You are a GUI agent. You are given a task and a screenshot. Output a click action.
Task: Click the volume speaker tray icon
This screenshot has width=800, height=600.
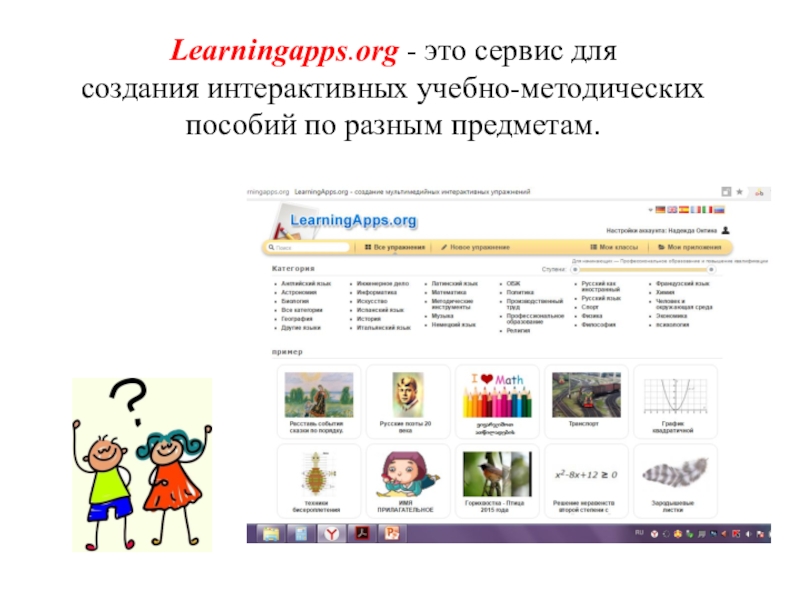point(748,534)
